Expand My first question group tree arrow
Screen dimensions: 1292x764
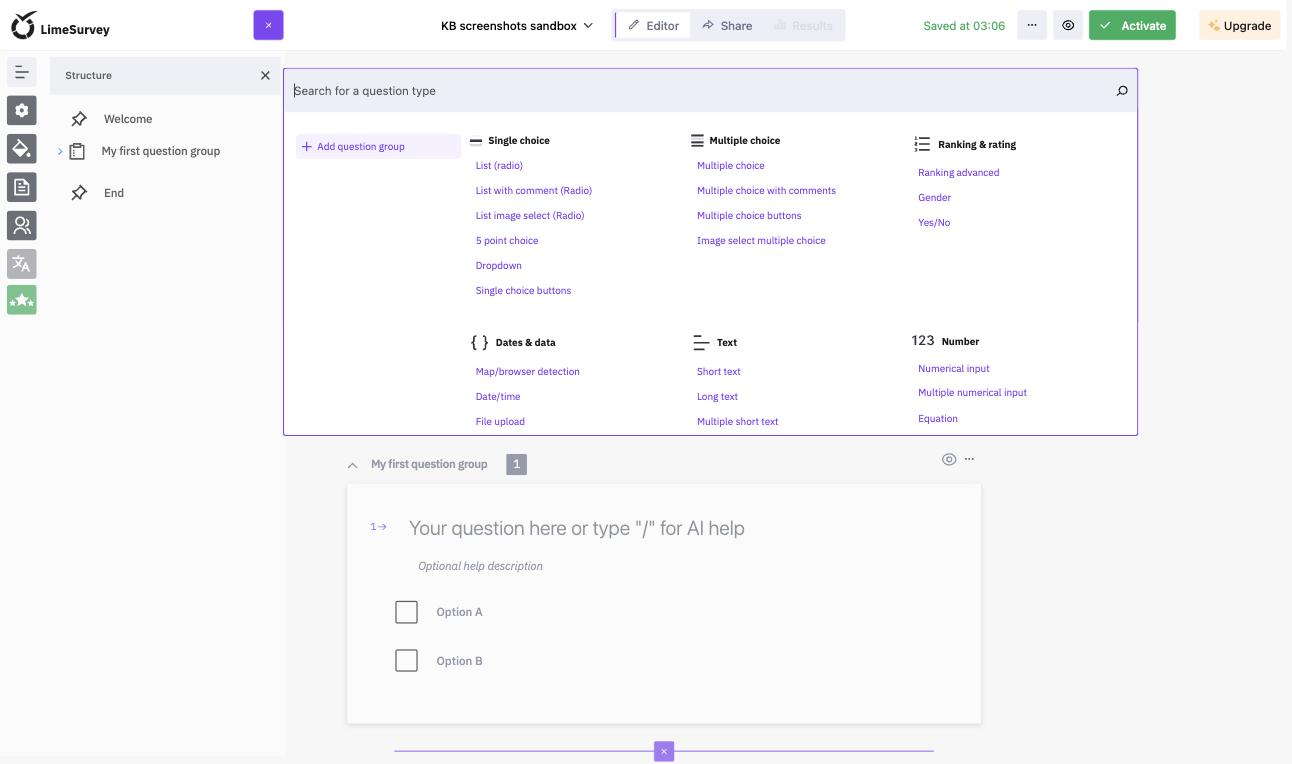(60, 151)
